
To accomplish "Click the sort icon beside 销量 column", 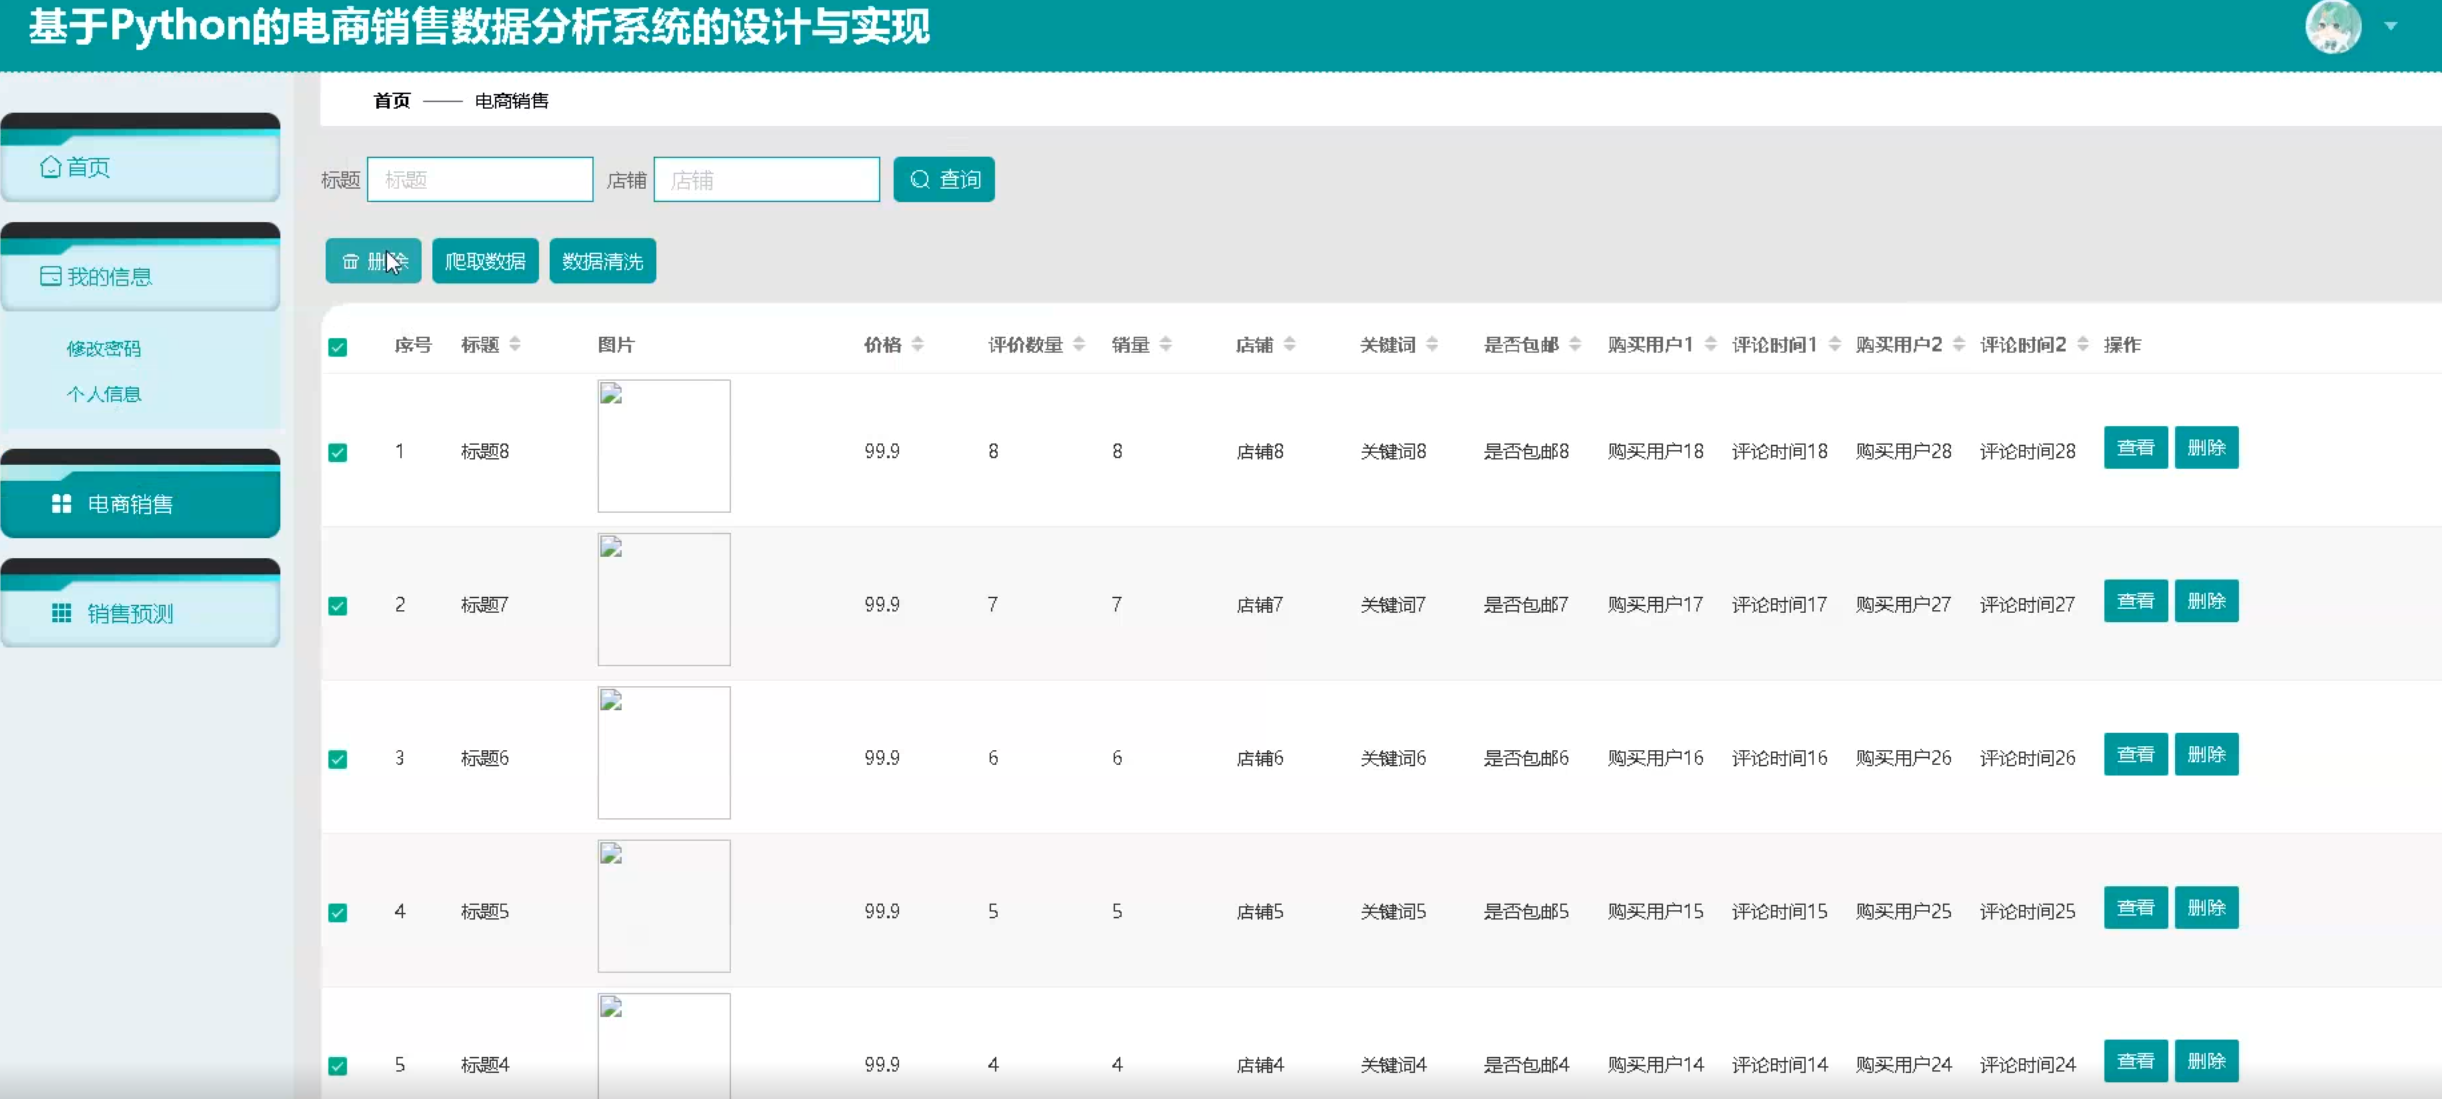I will (x=1165, y=345).
